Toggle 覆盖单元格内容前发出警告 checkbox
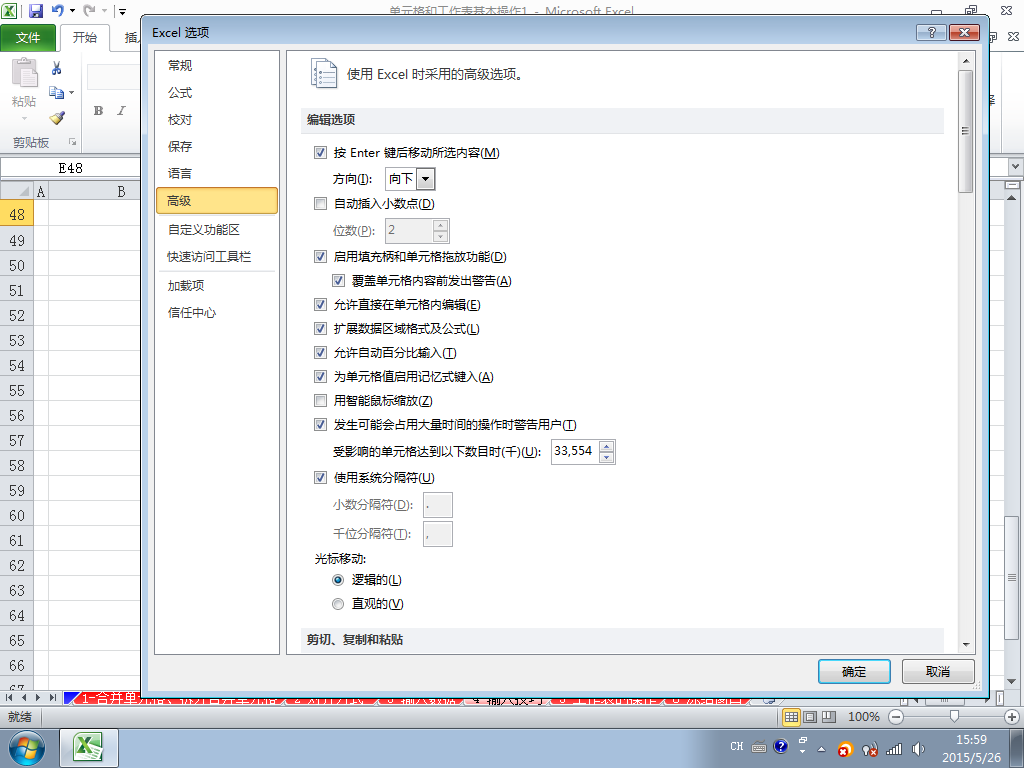 (338, 281)
